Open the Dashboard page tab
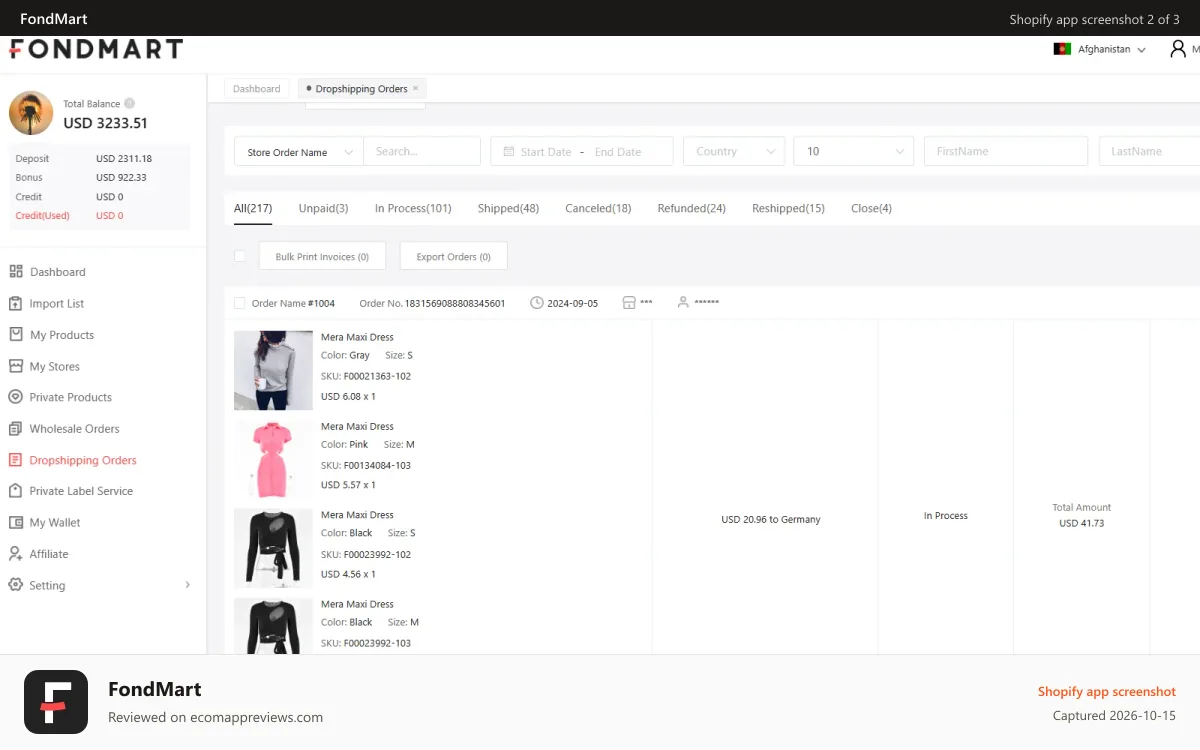Viewport: 1200px width, 750px height. (257, 88)
